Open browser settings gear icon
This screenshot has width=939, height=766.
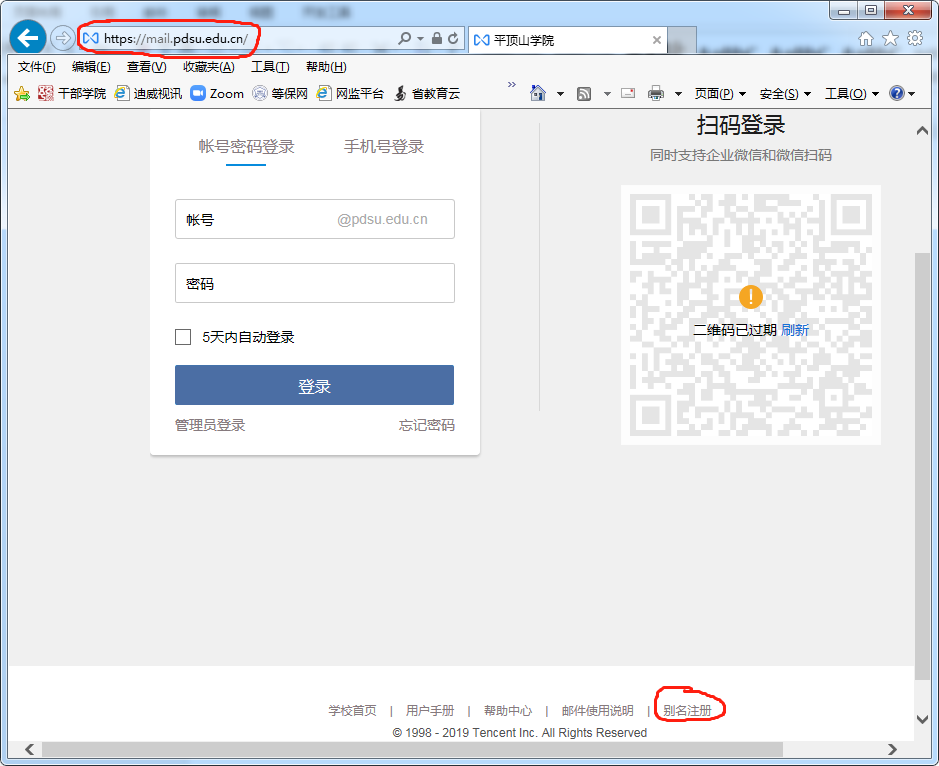click(915, 39)
